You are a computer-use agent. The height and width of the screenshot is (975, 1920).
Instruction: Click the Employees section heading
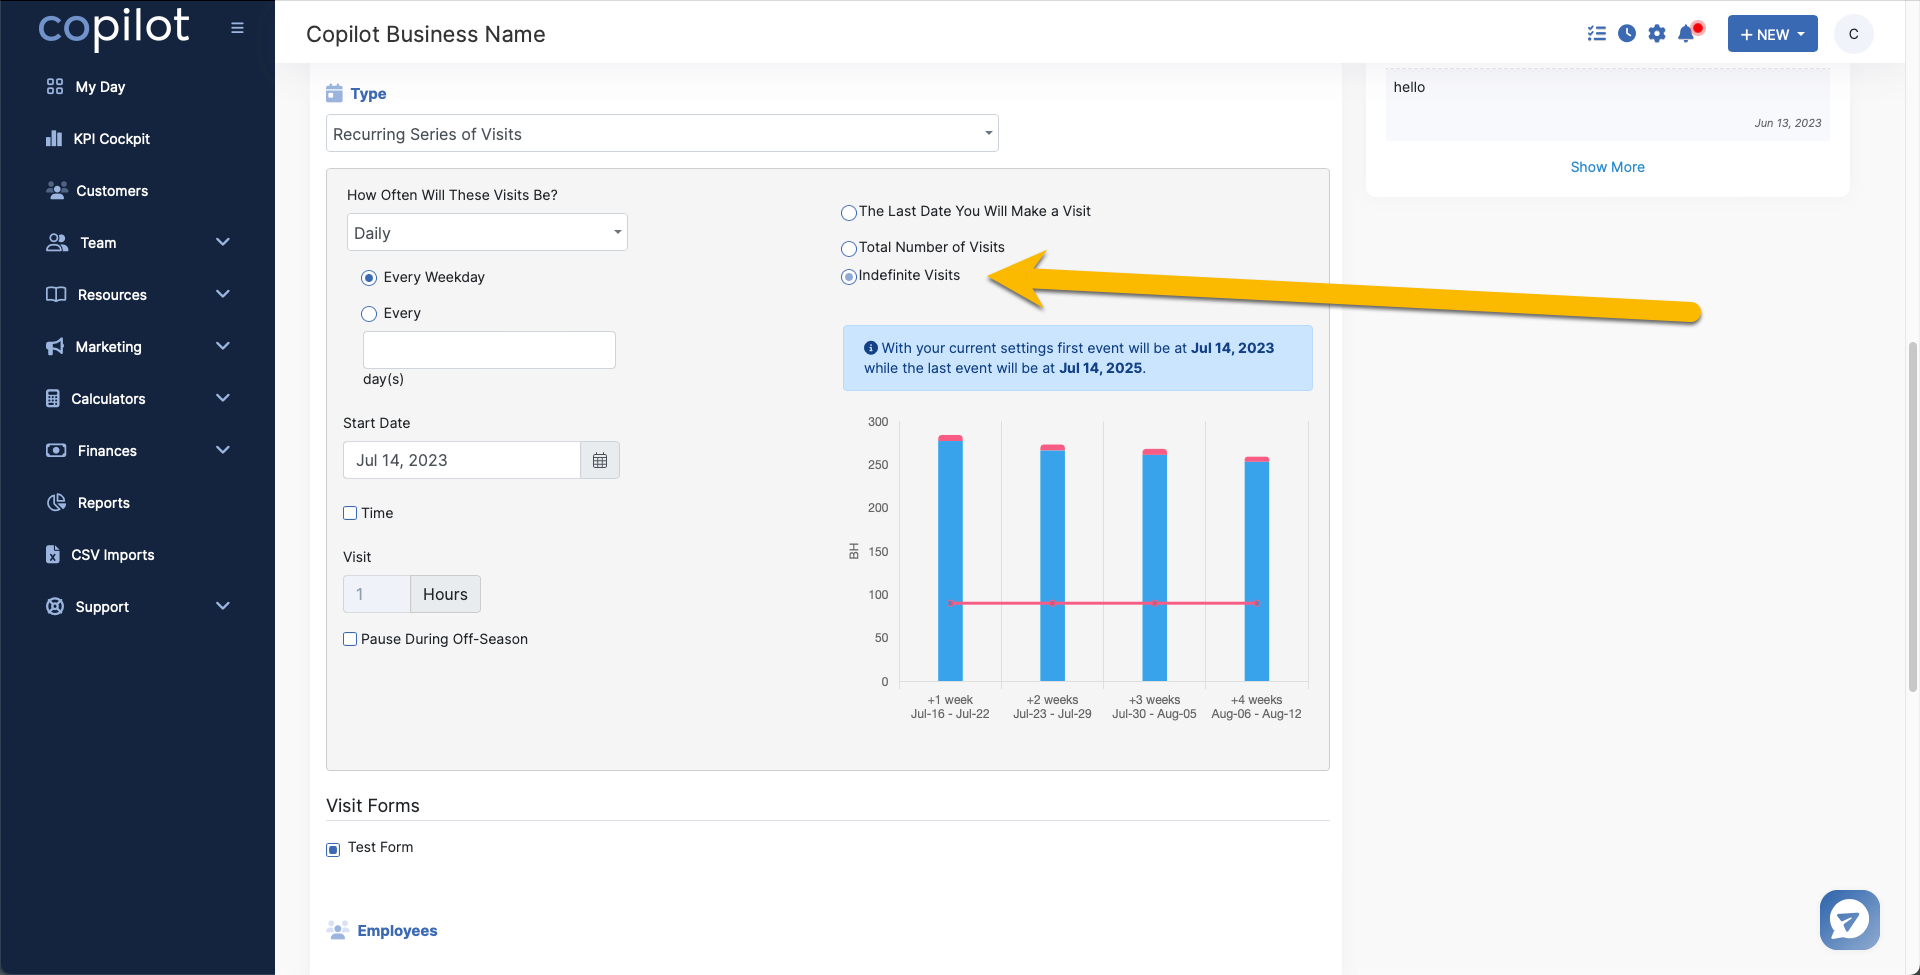[397, 931]
